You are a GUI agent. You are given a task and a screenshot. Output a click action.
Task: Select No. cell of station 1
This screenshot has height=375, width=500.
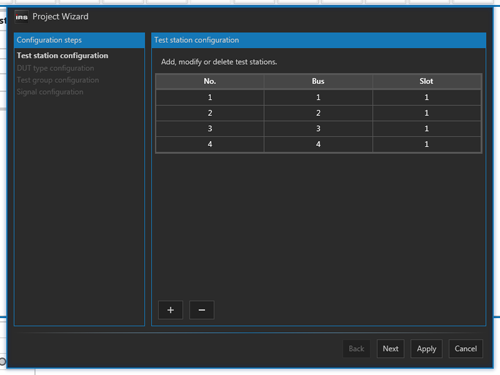210,97
